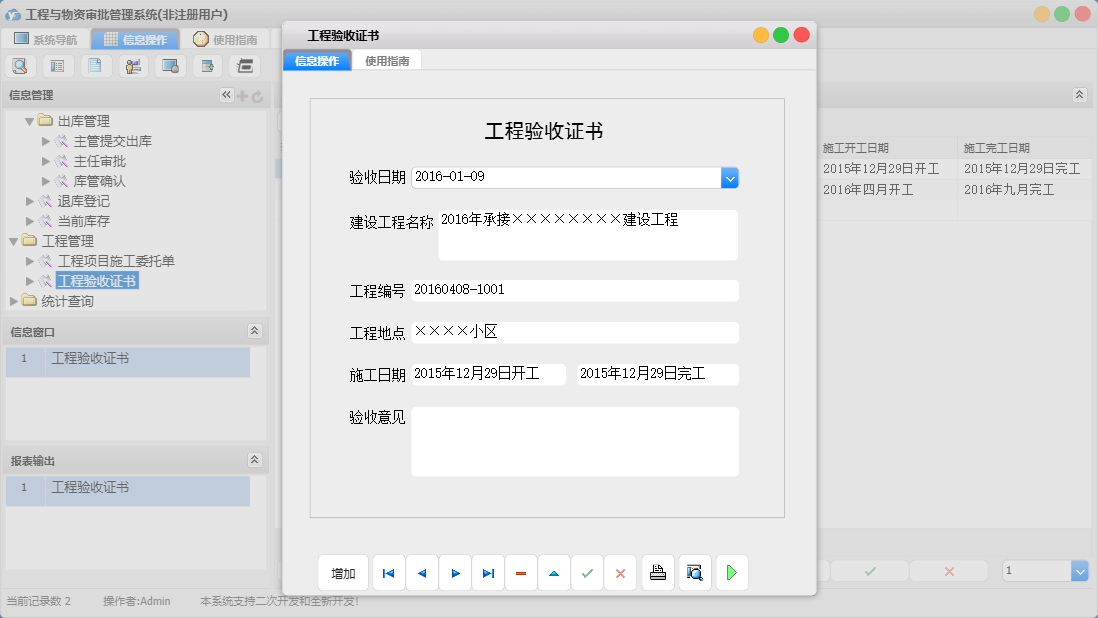The width and height of the screenshot is (1098, 618).
Task: Jump to last record with the end arrow
Action: tap(488, 572)
